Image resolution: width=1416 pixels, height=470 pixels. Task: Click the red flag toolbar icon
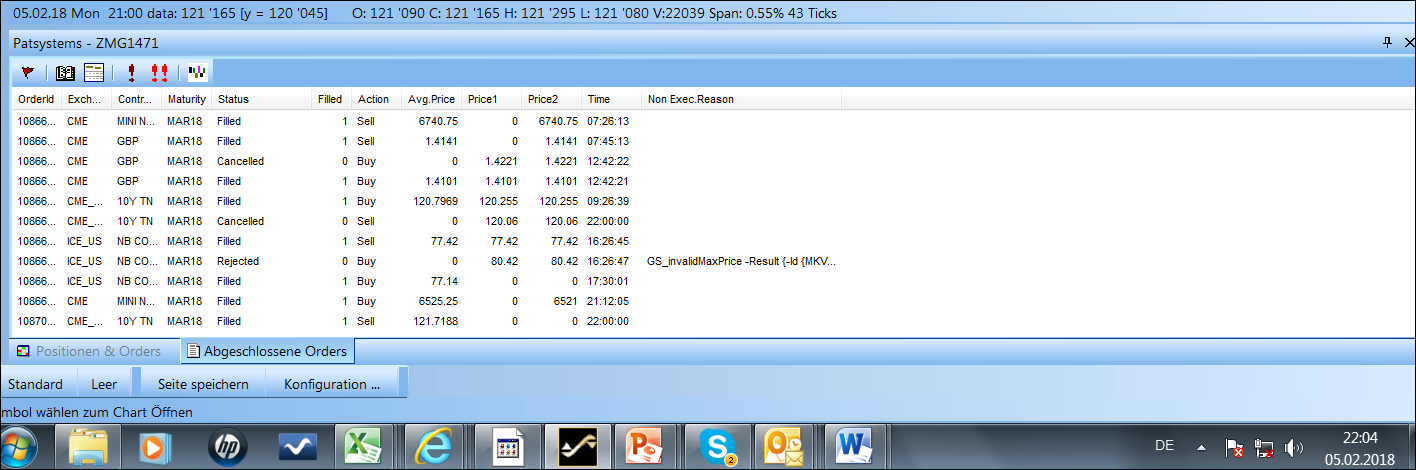coord(28,73)
